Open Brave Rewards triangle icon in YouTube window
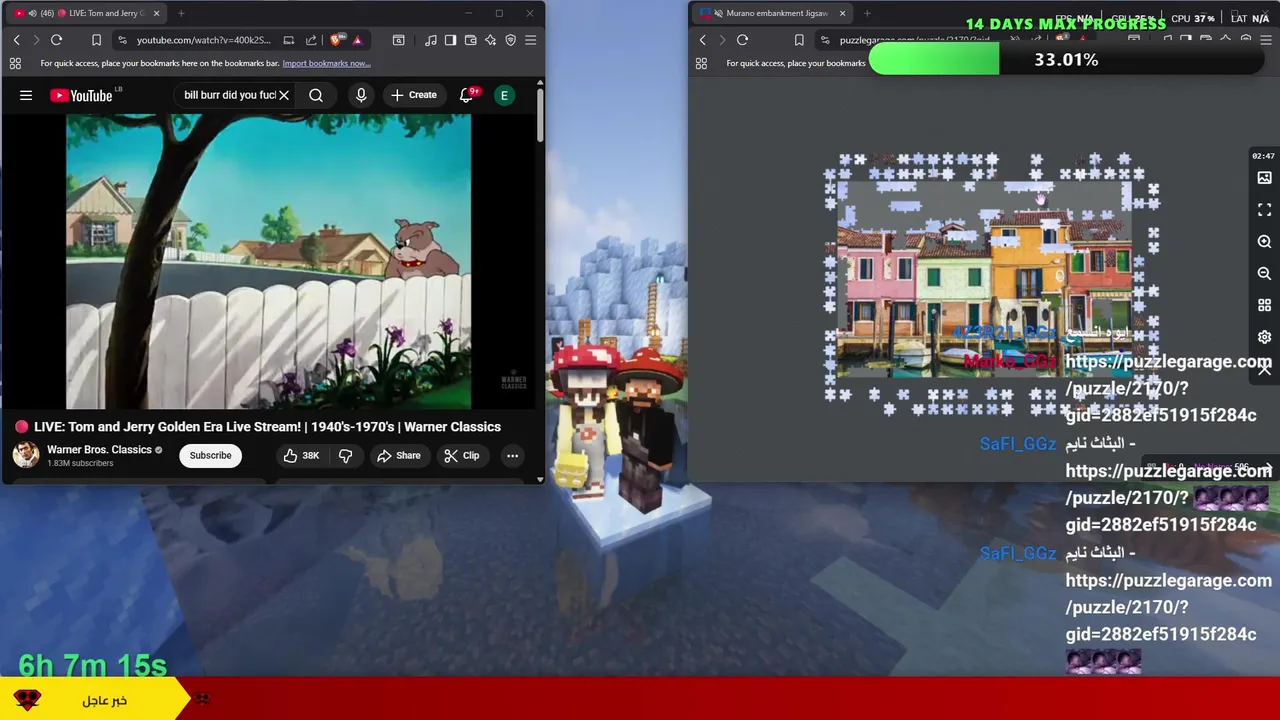 [357, 40]
